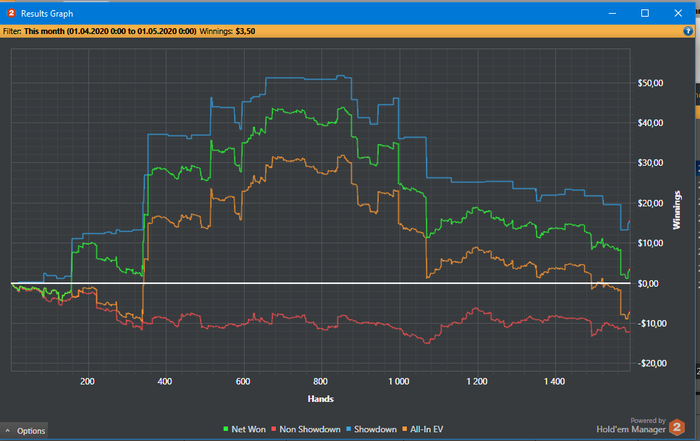The width and height of the screenshot is (700, 441).
Task: Click the vertical Winnings axis title
Action: (677, 210)
